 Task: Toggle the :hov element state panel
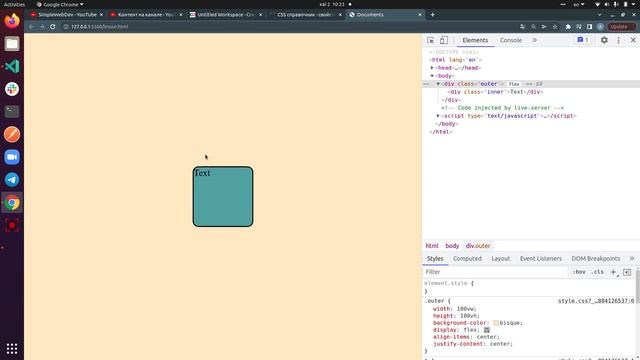click(579, 272)
